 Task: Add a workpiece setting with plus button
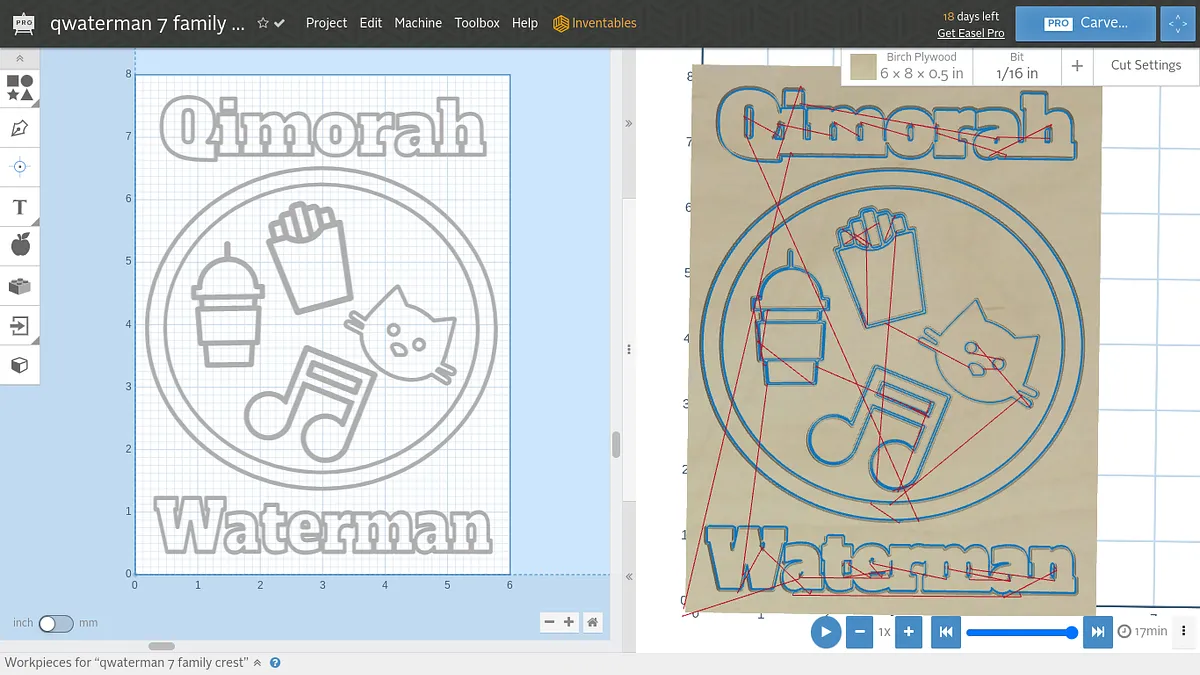[x=1077, y=66]
